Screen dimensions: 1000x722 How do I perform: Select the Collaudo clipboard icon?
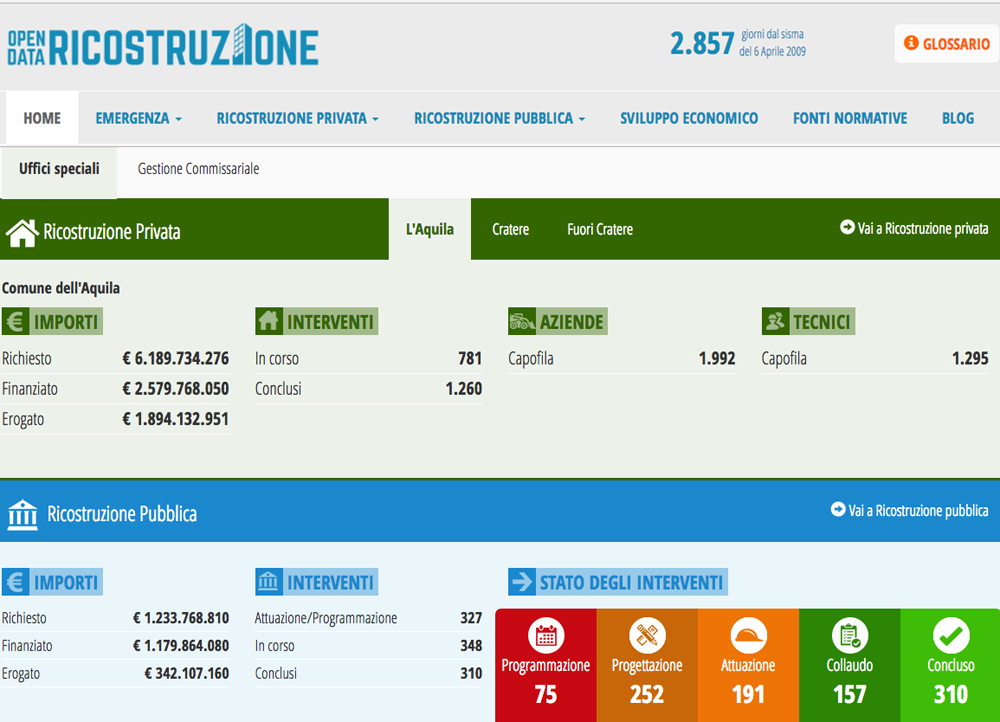849,635
